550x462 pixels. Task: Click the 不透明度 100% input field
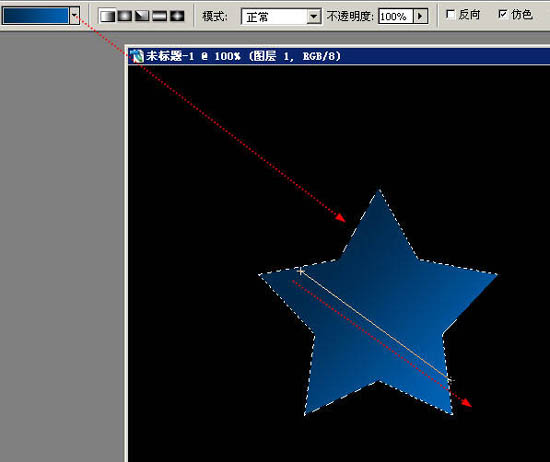[x=395, y=16]
